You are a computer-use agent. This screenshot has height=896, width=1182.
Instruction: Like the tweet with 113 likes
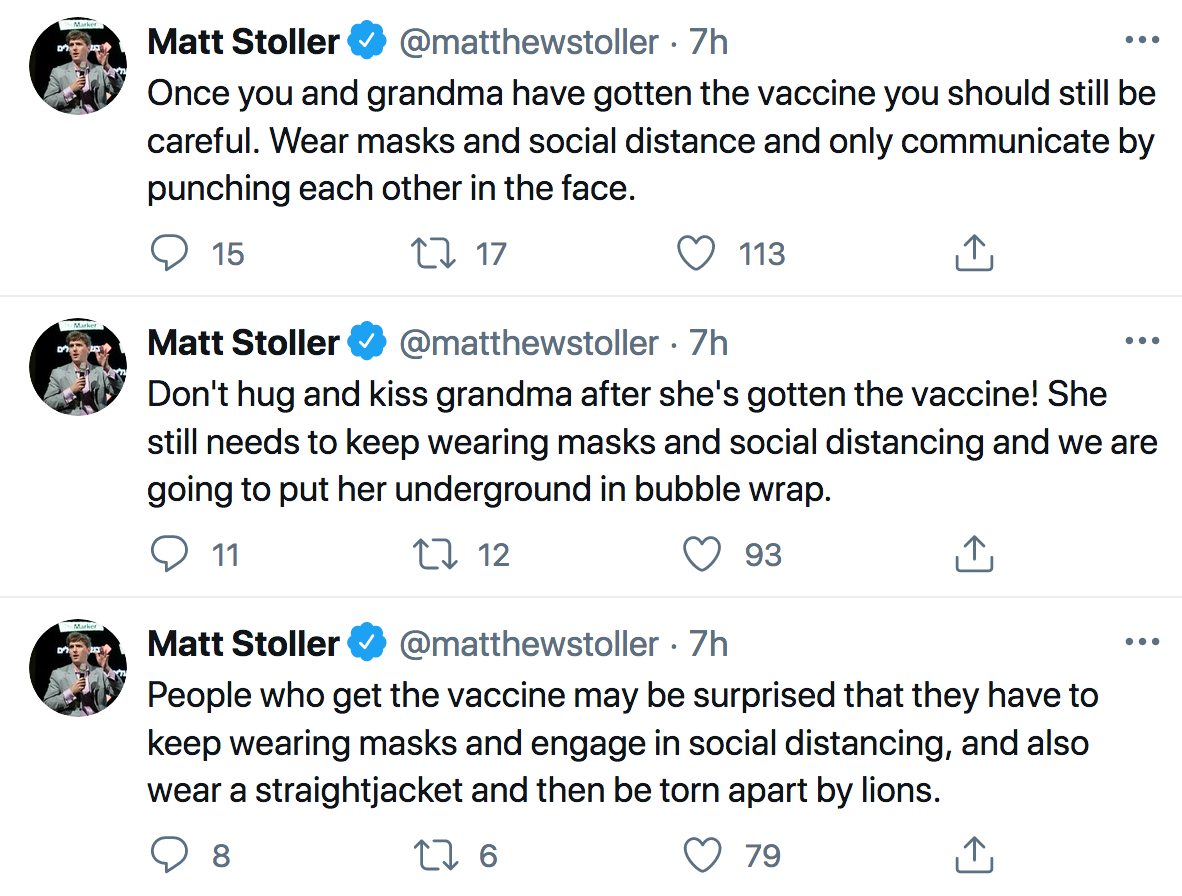point(697,254)
